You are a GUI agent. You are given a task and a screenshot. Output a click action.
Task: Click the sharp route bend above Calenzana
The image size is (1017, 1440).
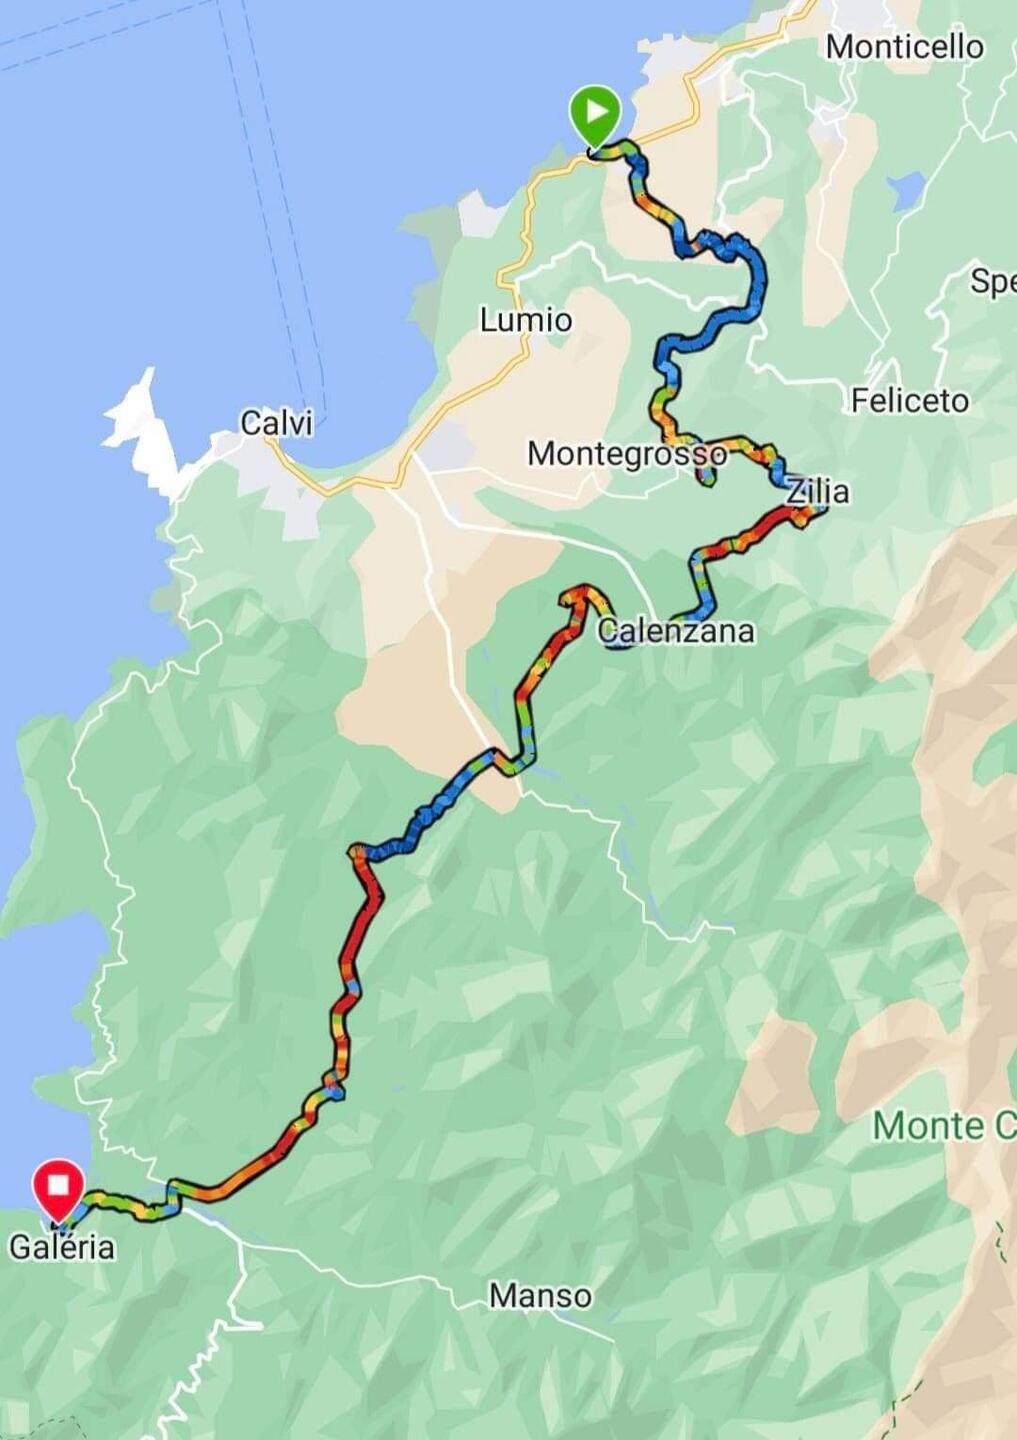(580, 595)
